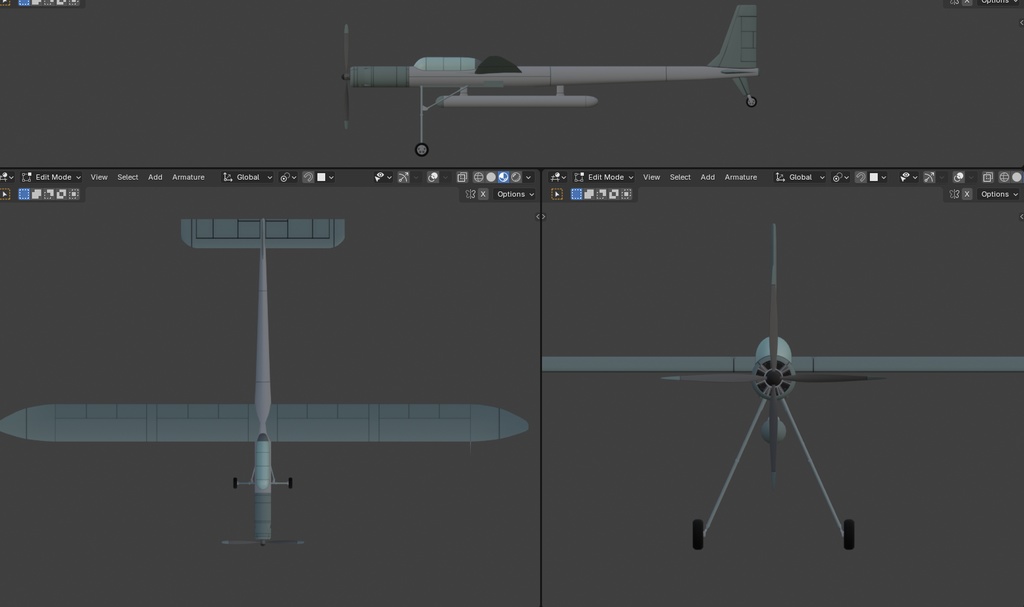The image size is (1024, 607).
Task: Switch left viewport to wireframe shading
Action: point(478,177)
